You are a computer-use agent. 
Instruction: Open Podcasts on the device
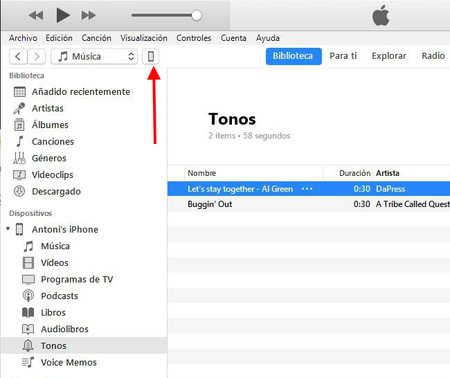coord(59,296)
